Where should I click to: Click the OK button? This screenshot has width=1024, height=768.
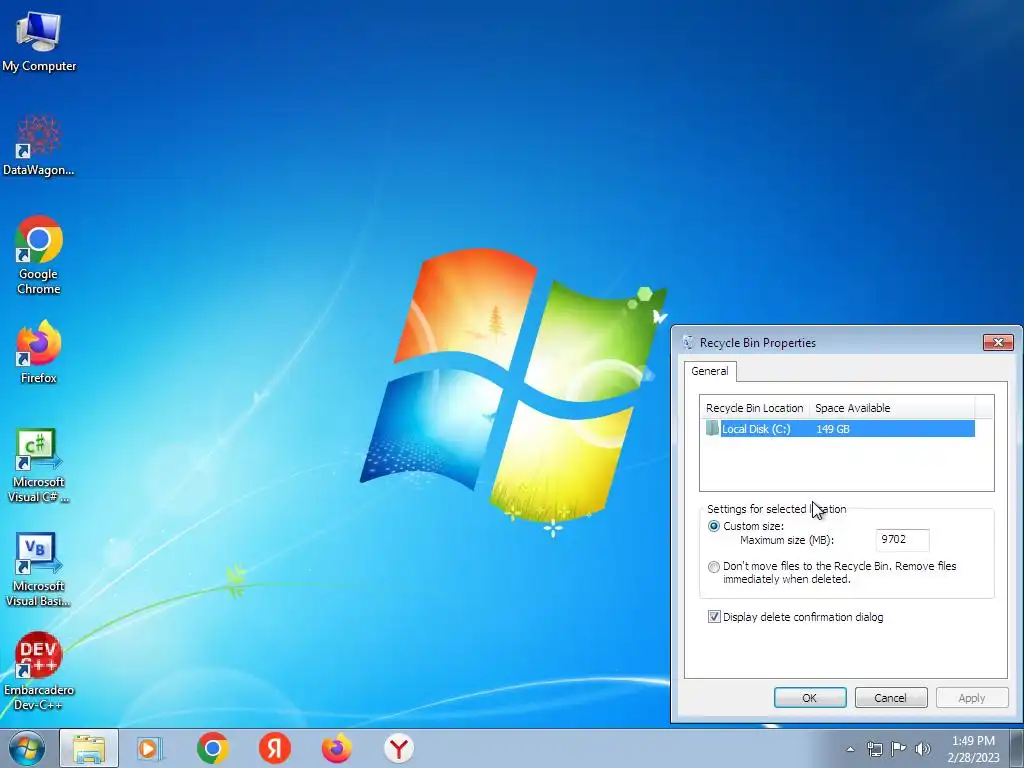coord(810,697)
